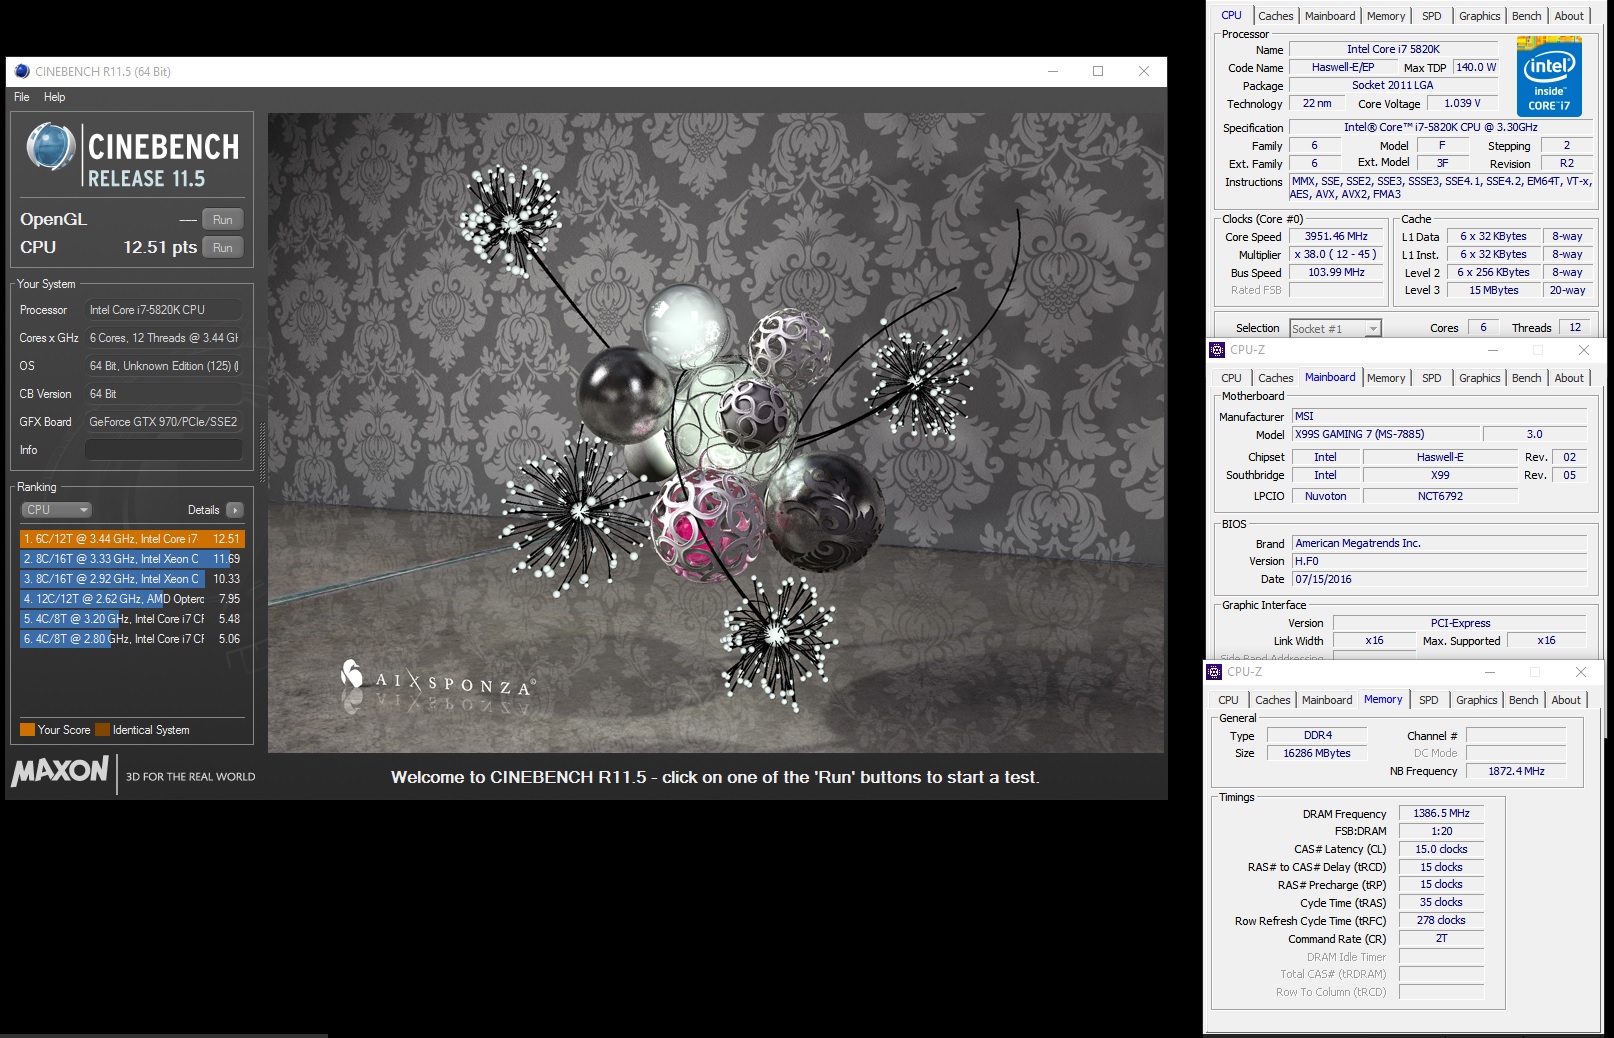Click the multiplier value x 38.0 (12 - 45)
The width and height of the screenshot is (1614, 1038).
(x=1335, y=255)
